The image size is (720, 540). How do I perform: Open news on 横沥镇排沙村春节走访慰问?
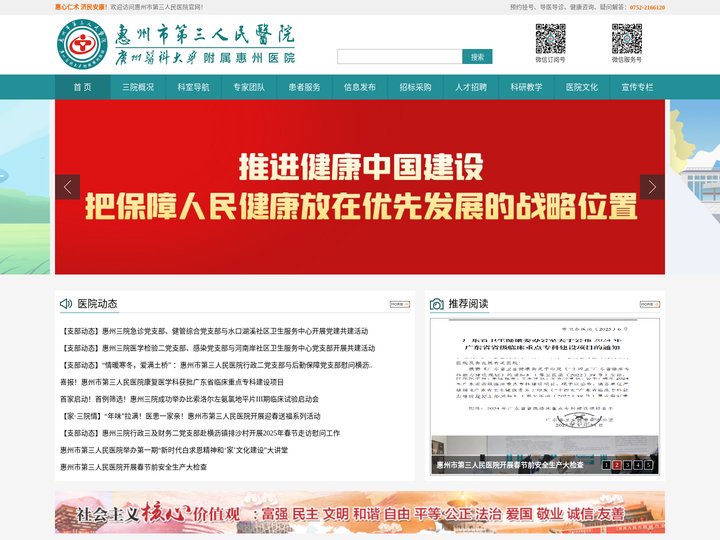[x=200, y=433]
